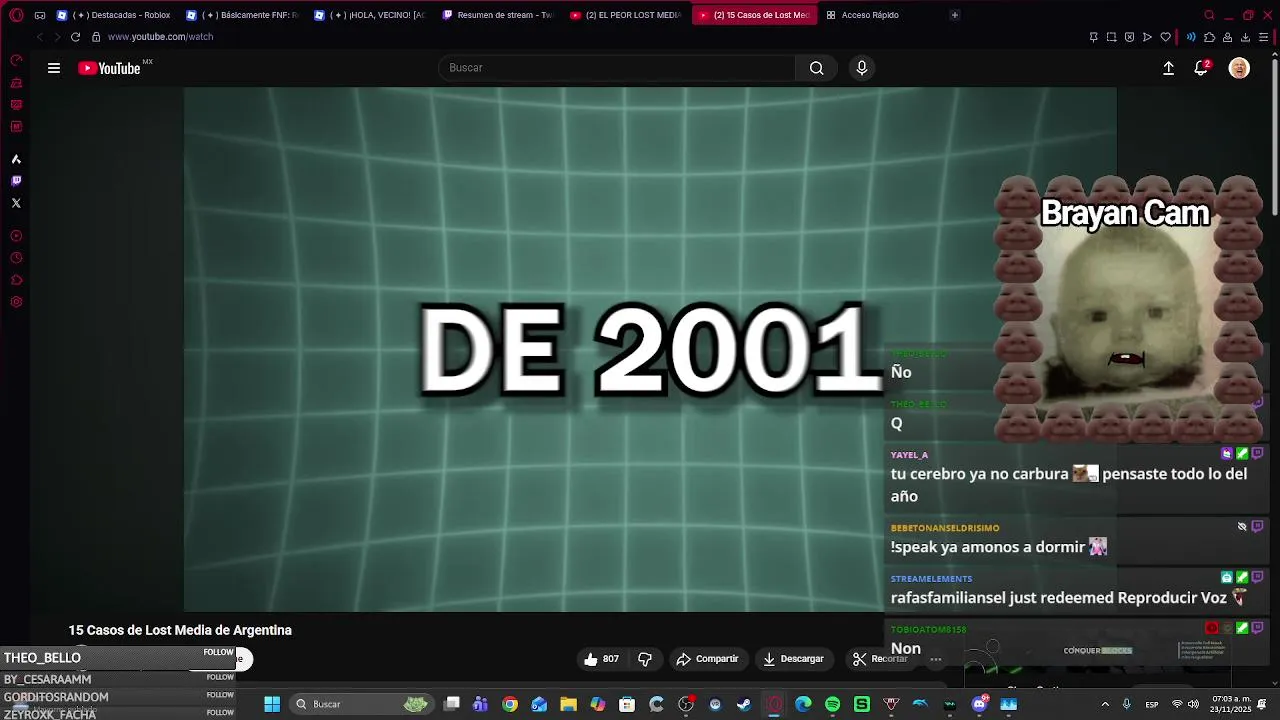Open Opera sidebar history clock icon

point(16,258)
